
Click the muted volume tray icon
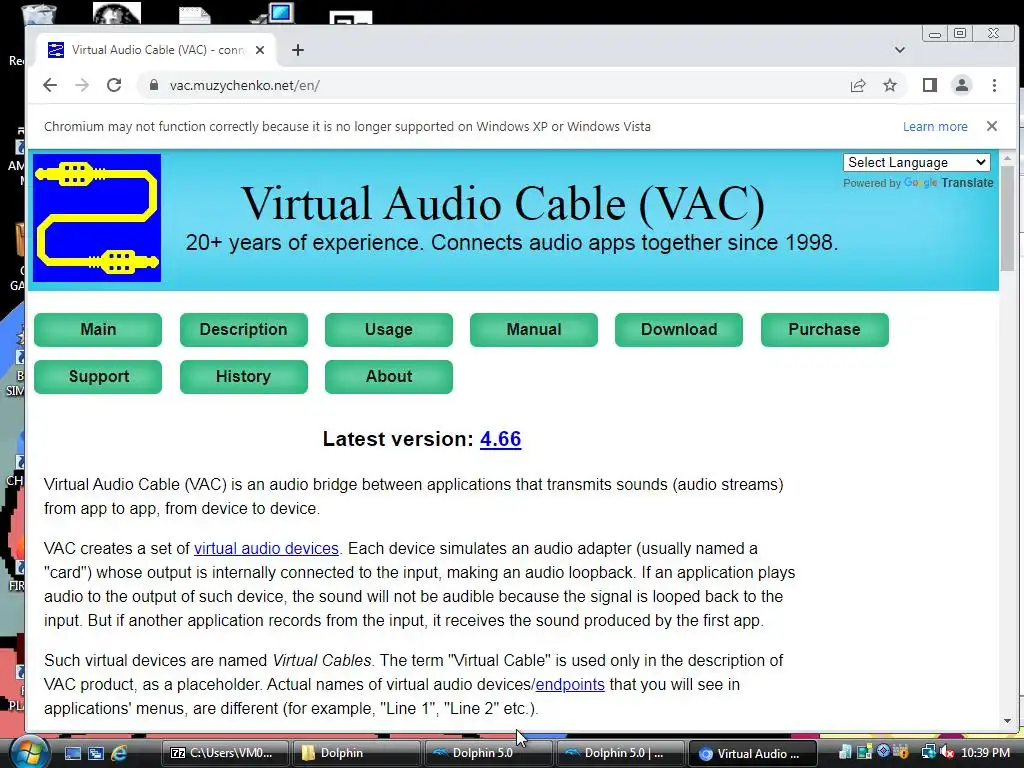(x=947, y=752)
